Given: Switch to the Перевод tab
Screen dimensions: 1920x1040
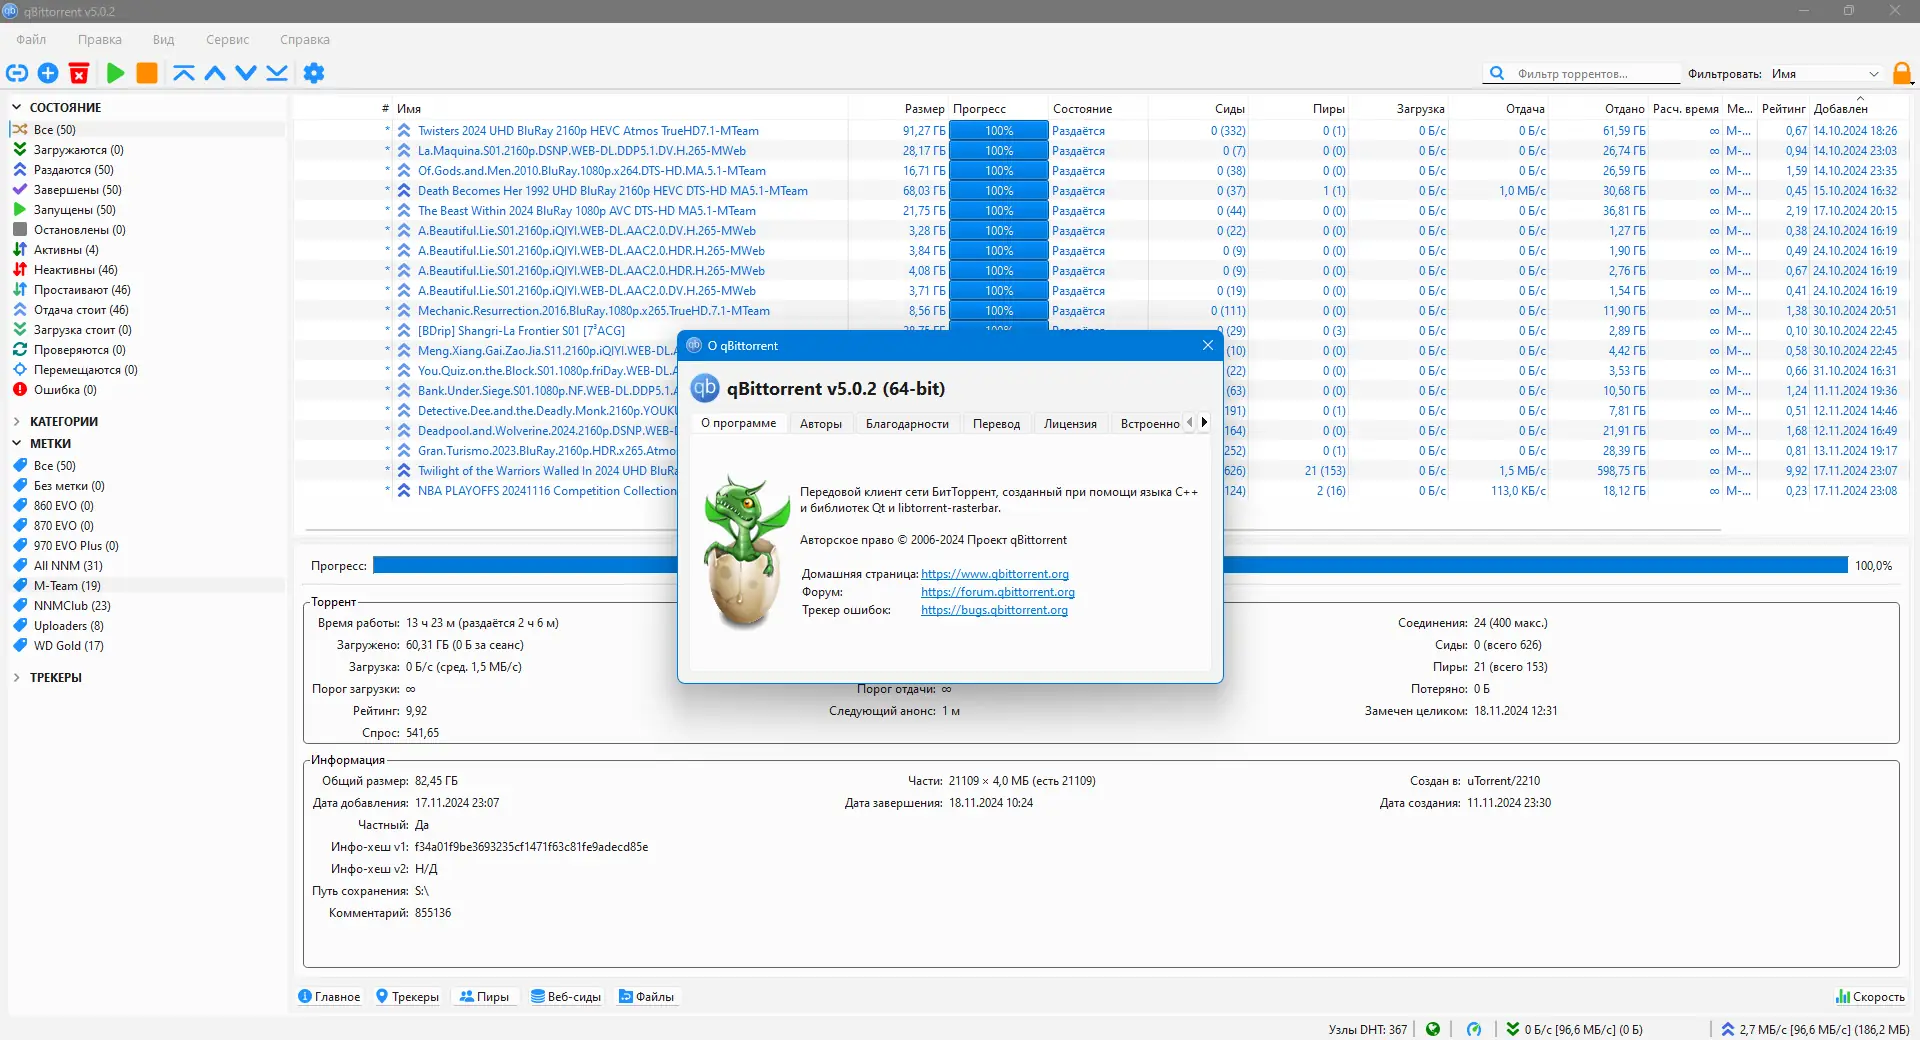Looking at the screenshot, I should [996, 423].
